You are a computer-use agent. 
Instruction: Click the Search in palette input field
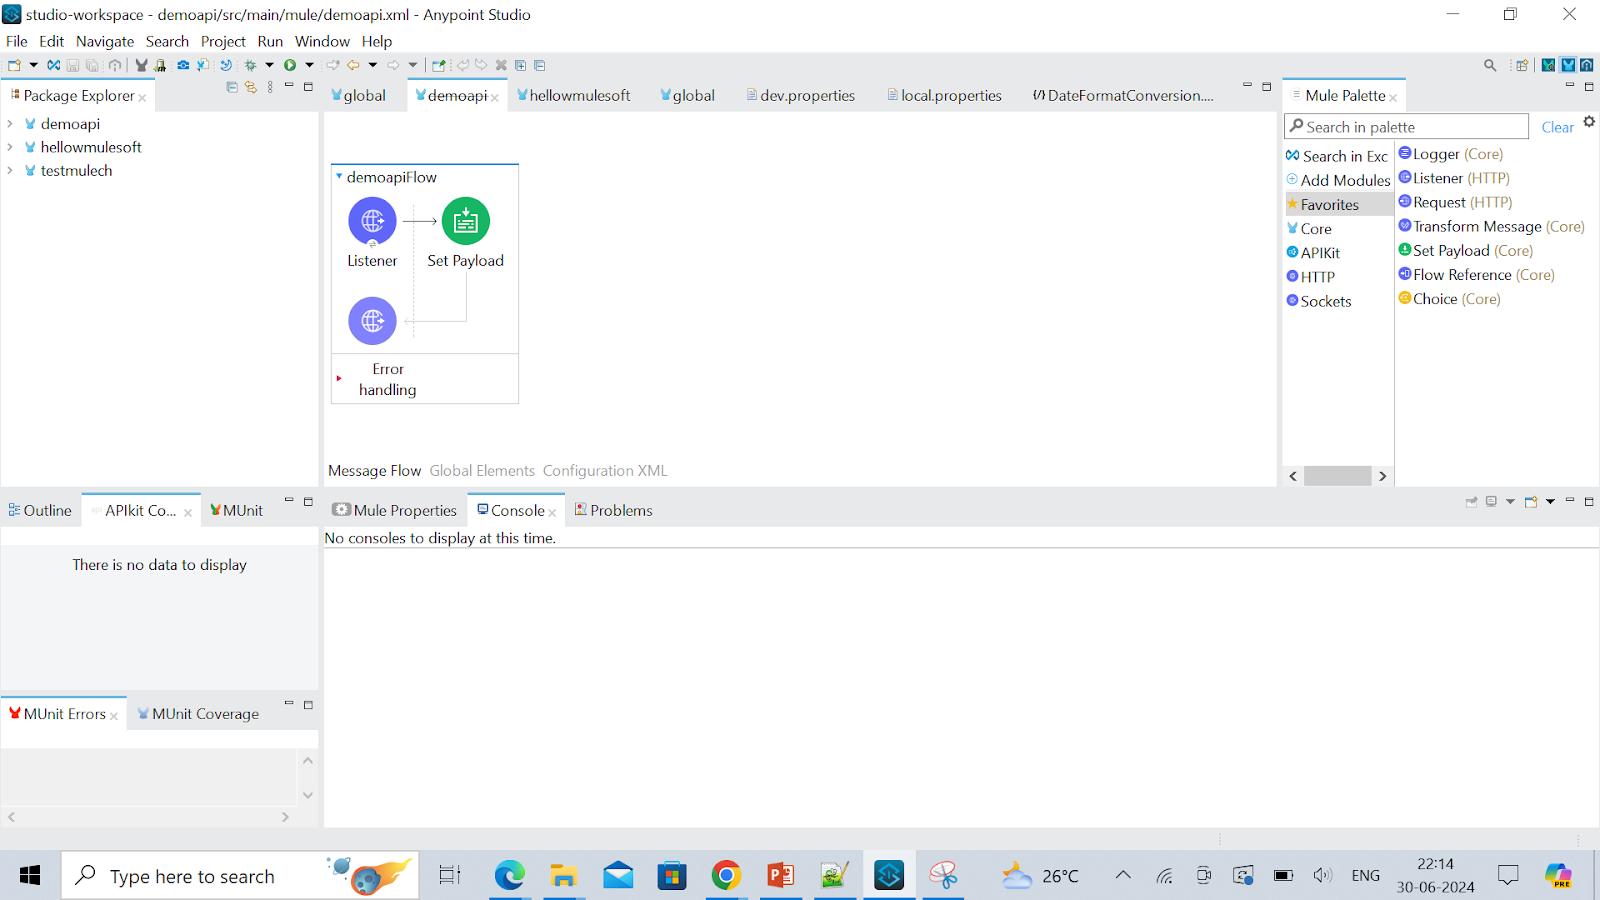(1407, 127)
